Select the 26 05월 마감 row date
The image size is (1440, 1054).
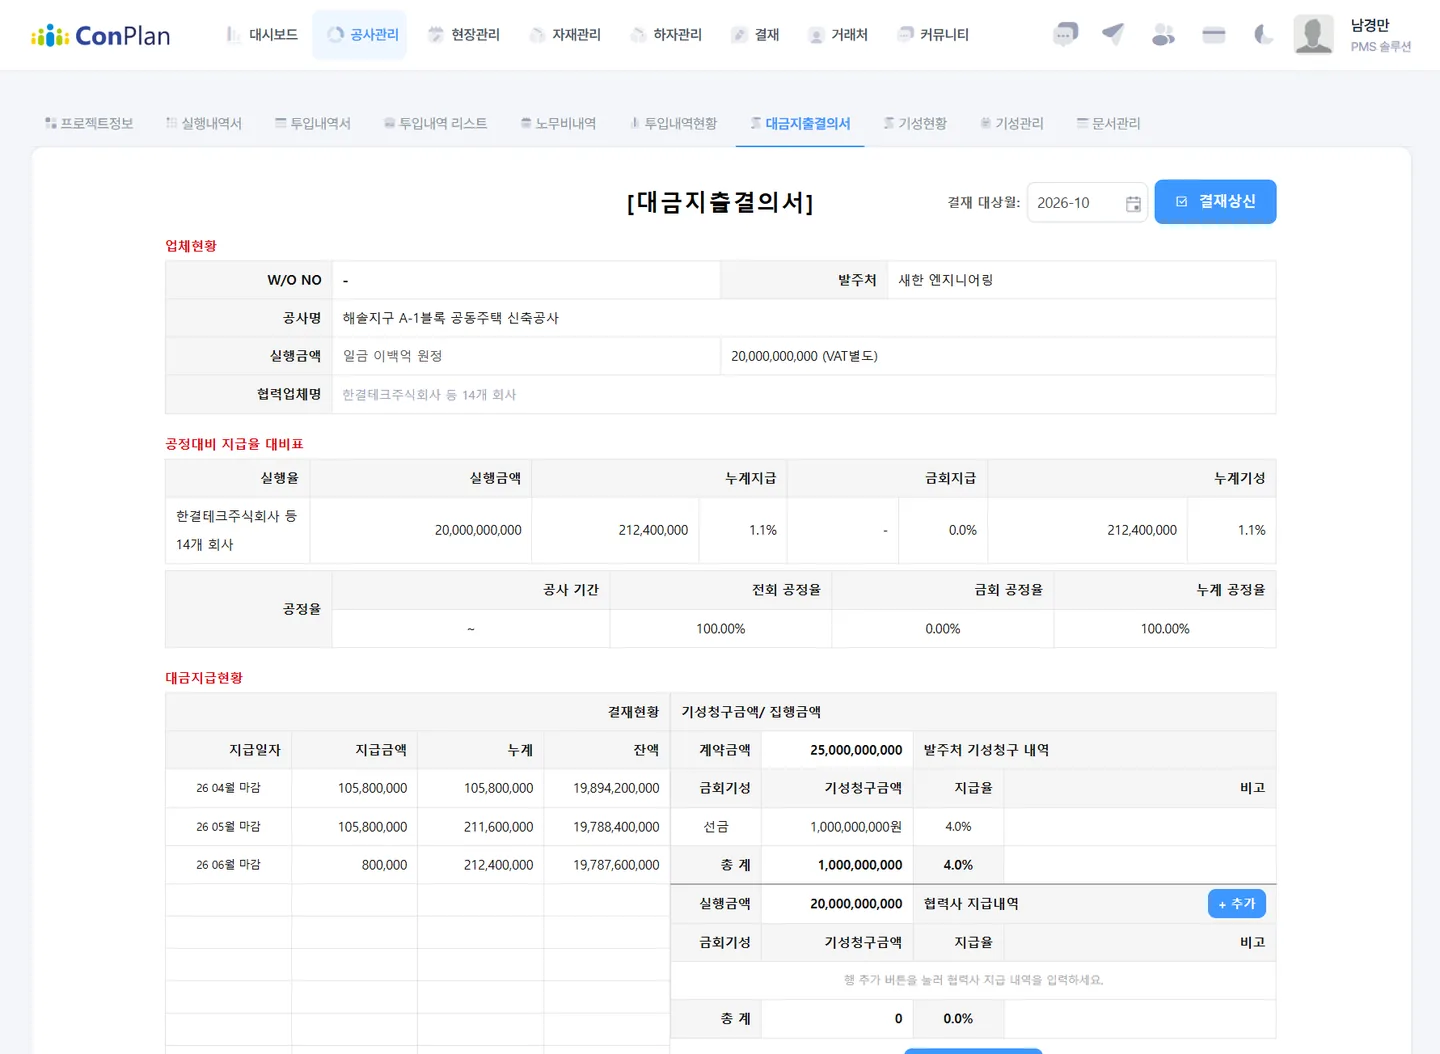click(228, 827)
